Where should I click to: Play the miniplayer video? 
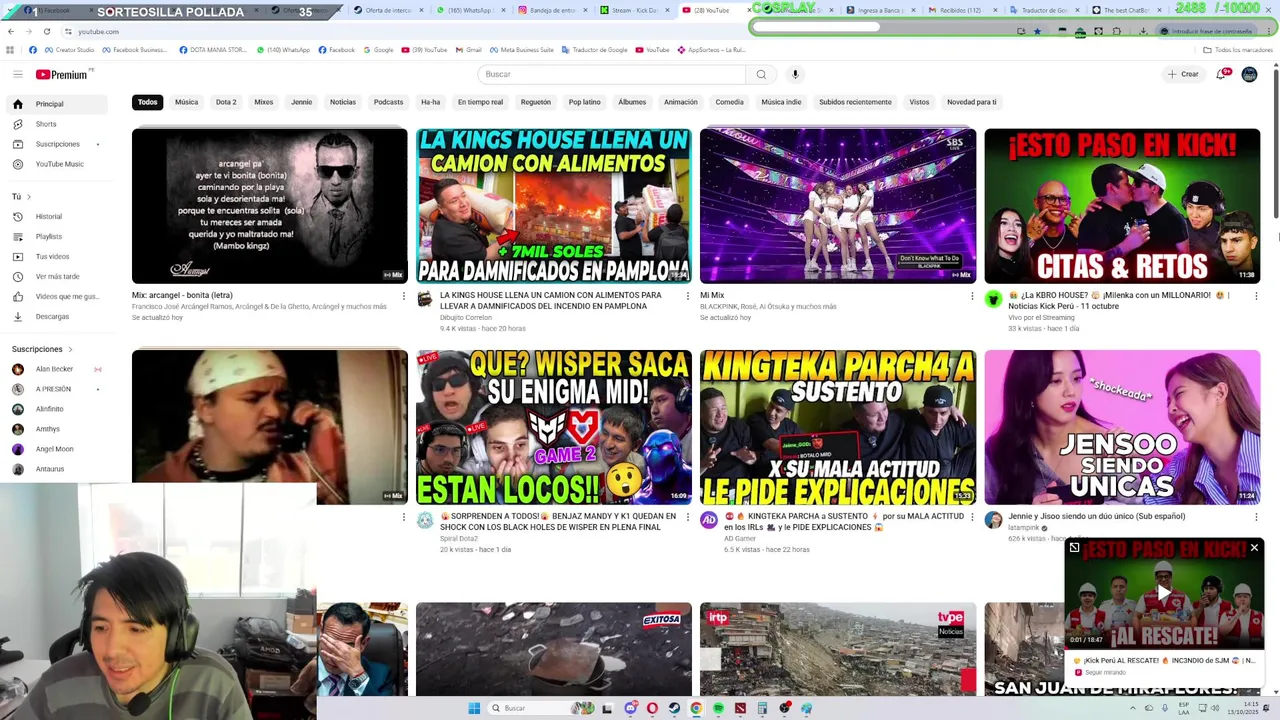point(1163,593)
